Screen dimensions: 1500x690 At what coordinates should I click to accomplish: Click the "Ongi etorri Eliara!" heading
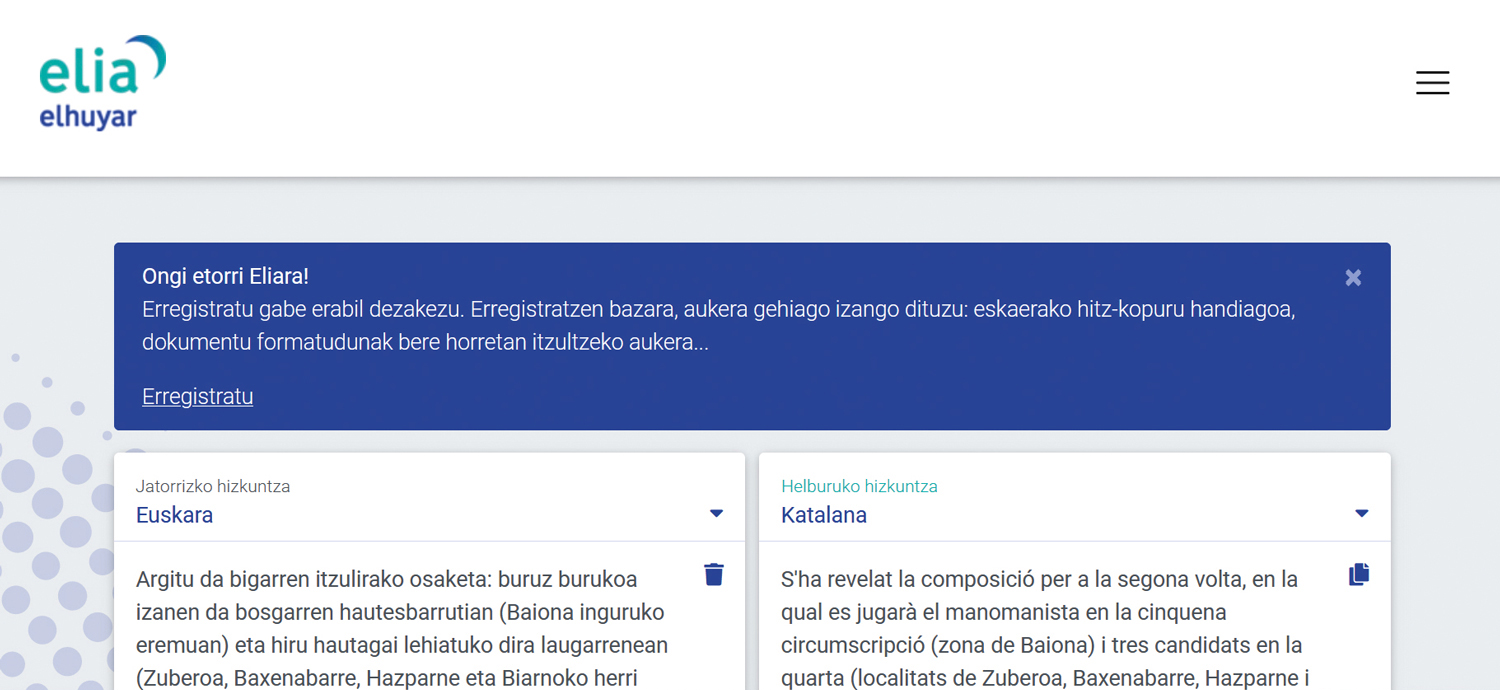pos(225,277)
